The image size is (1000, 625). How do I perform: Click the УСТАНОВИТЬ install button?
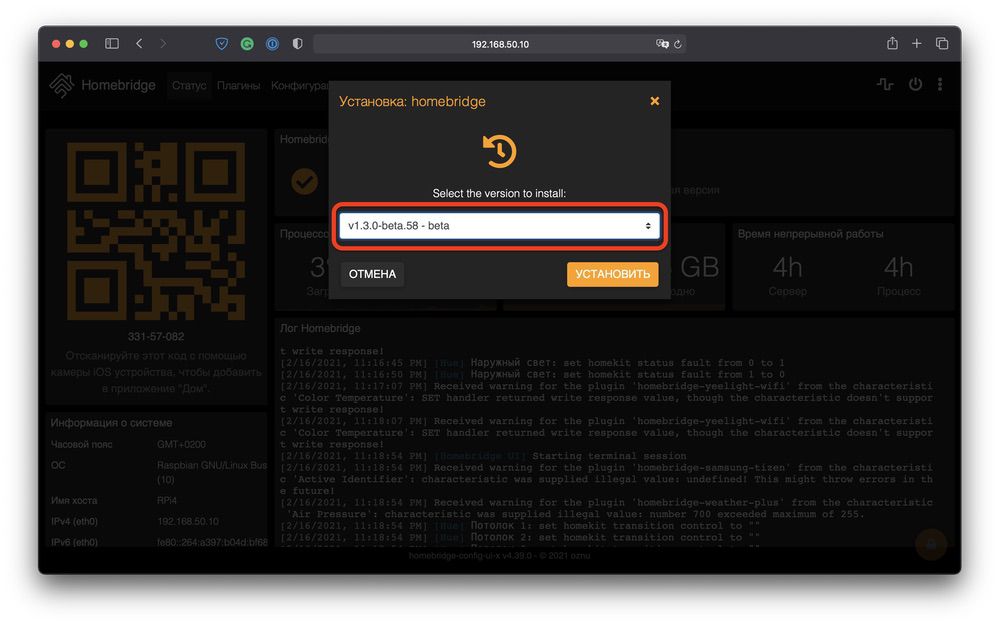click(612, 274)
